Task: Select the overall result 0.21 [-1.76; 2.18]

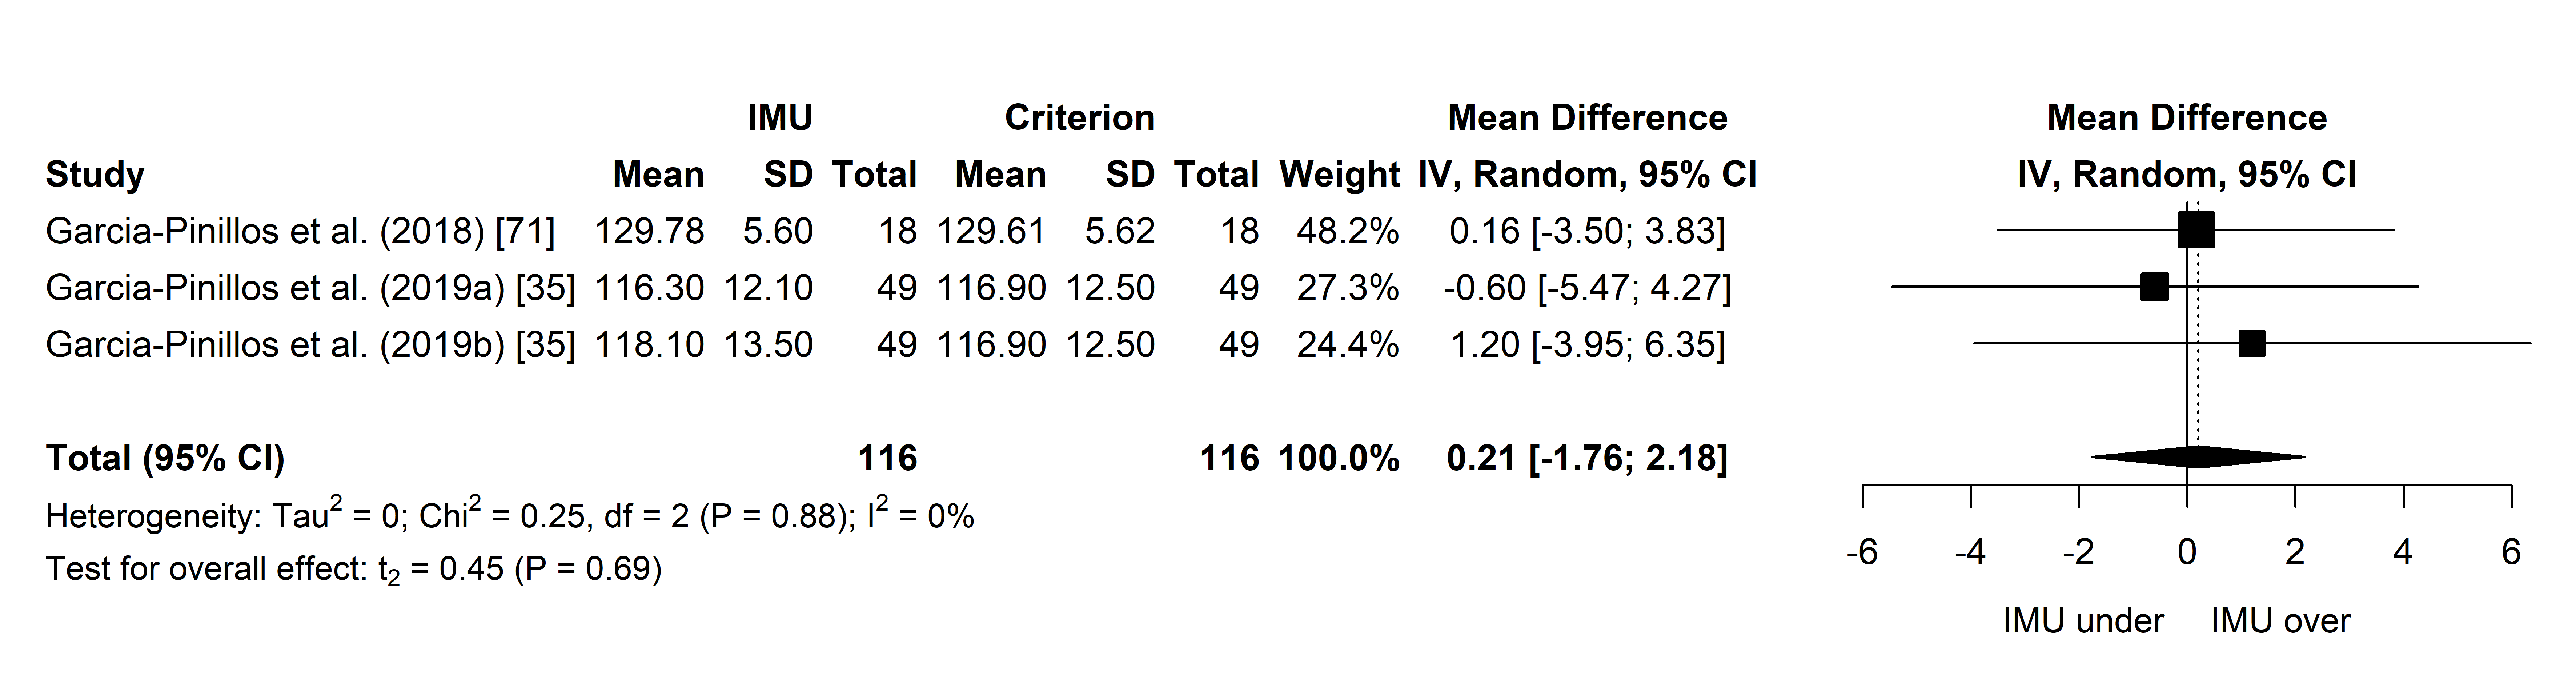Action: [1587, 458]
